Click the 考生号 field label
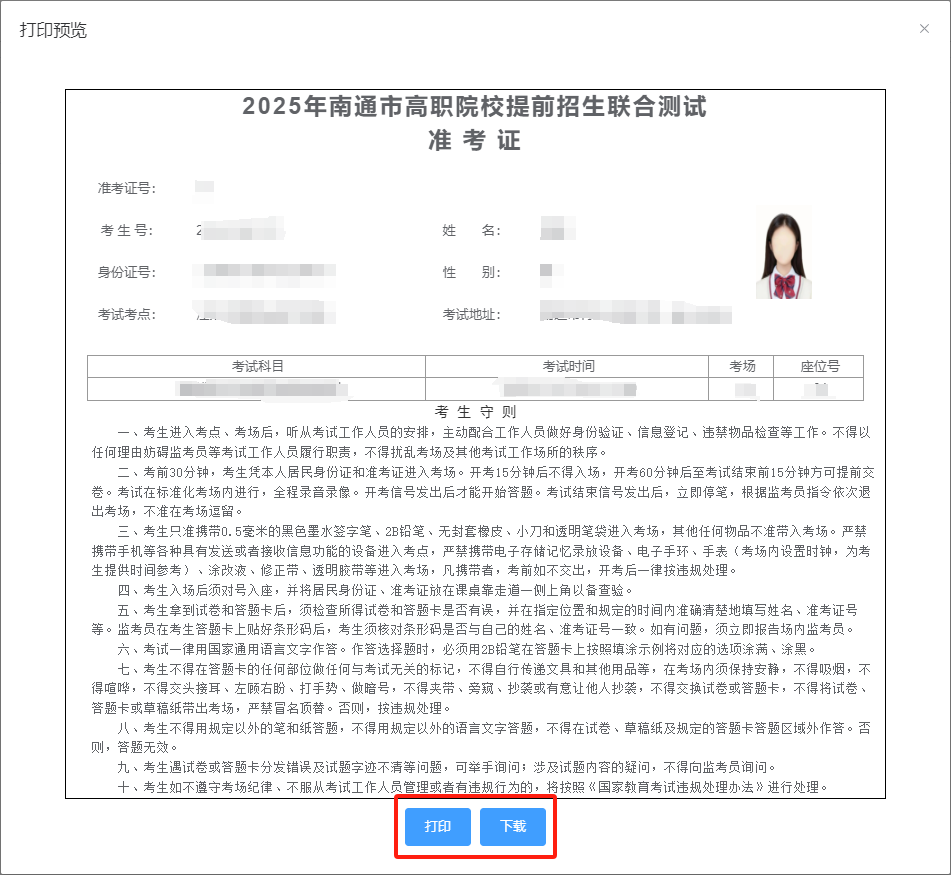Image resolution: width=951 pixels, height=875 pixels. (x=126, y=231)
